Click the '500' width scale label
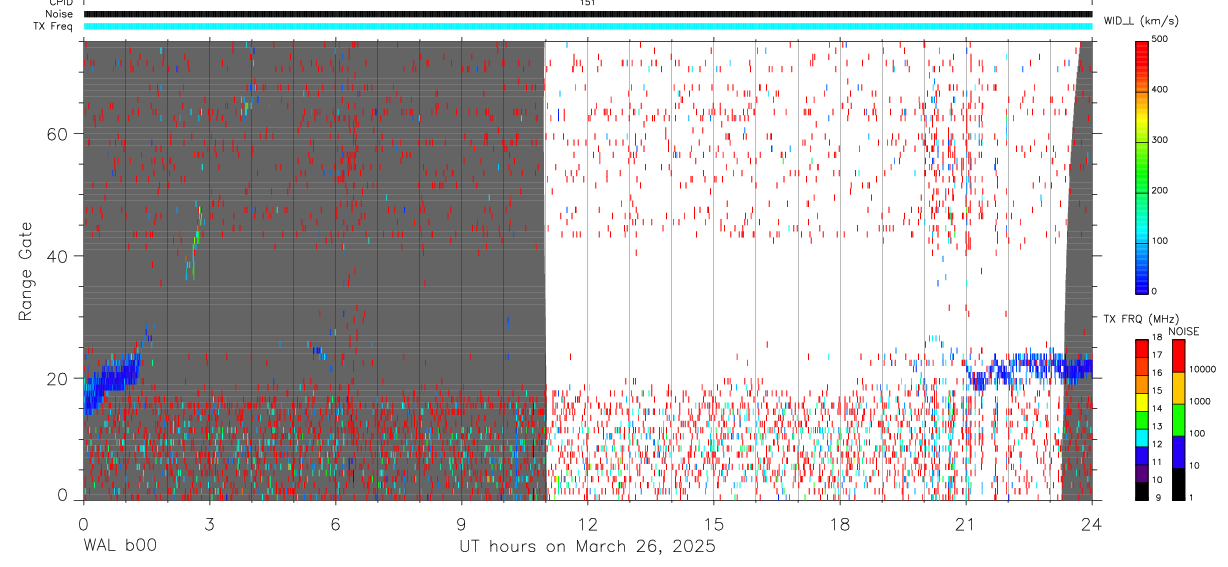 (1160, 39)
